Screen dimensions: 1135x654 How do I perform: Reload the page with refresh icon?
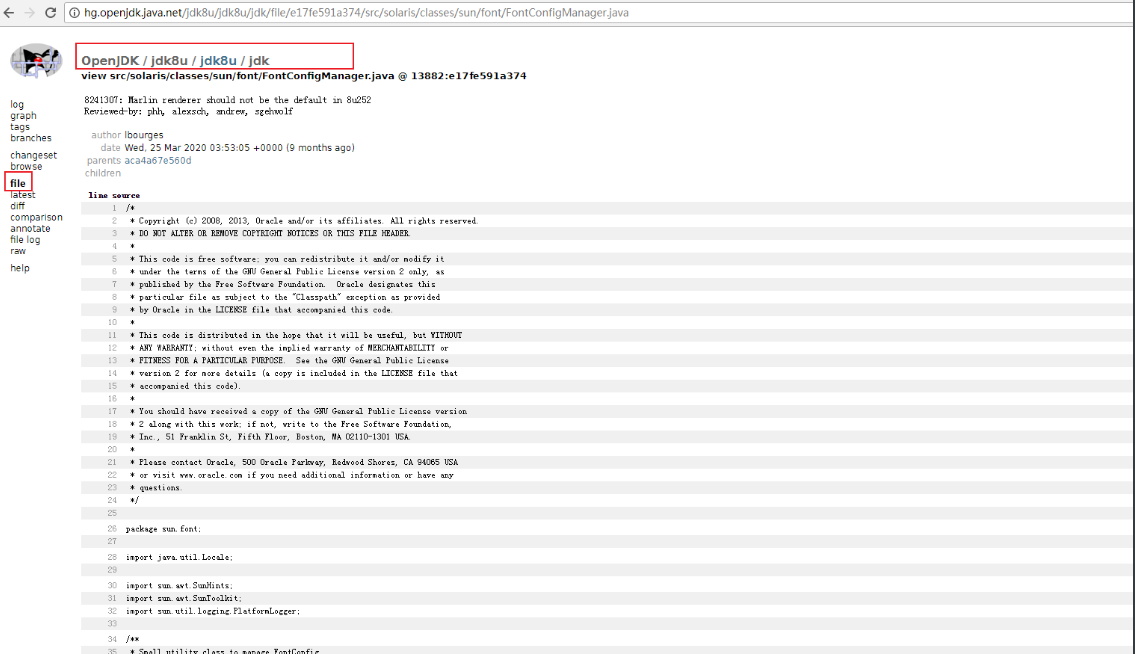click(51, 12)
